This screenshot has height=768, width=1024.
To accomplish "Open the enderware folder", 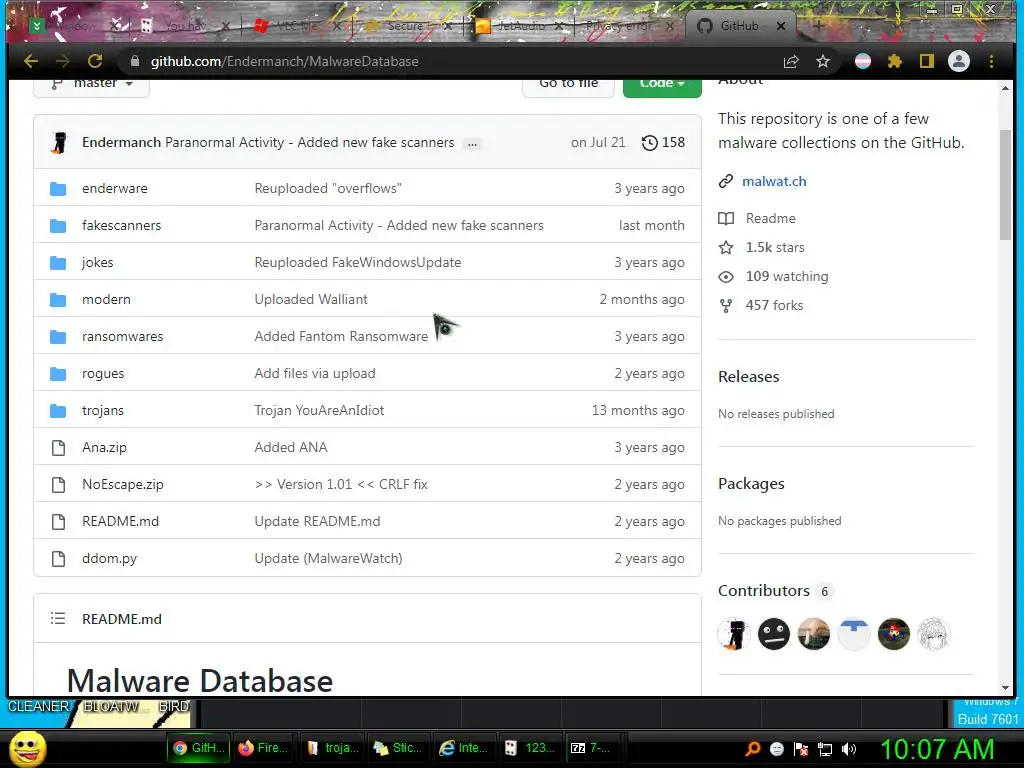I will 114,189.
